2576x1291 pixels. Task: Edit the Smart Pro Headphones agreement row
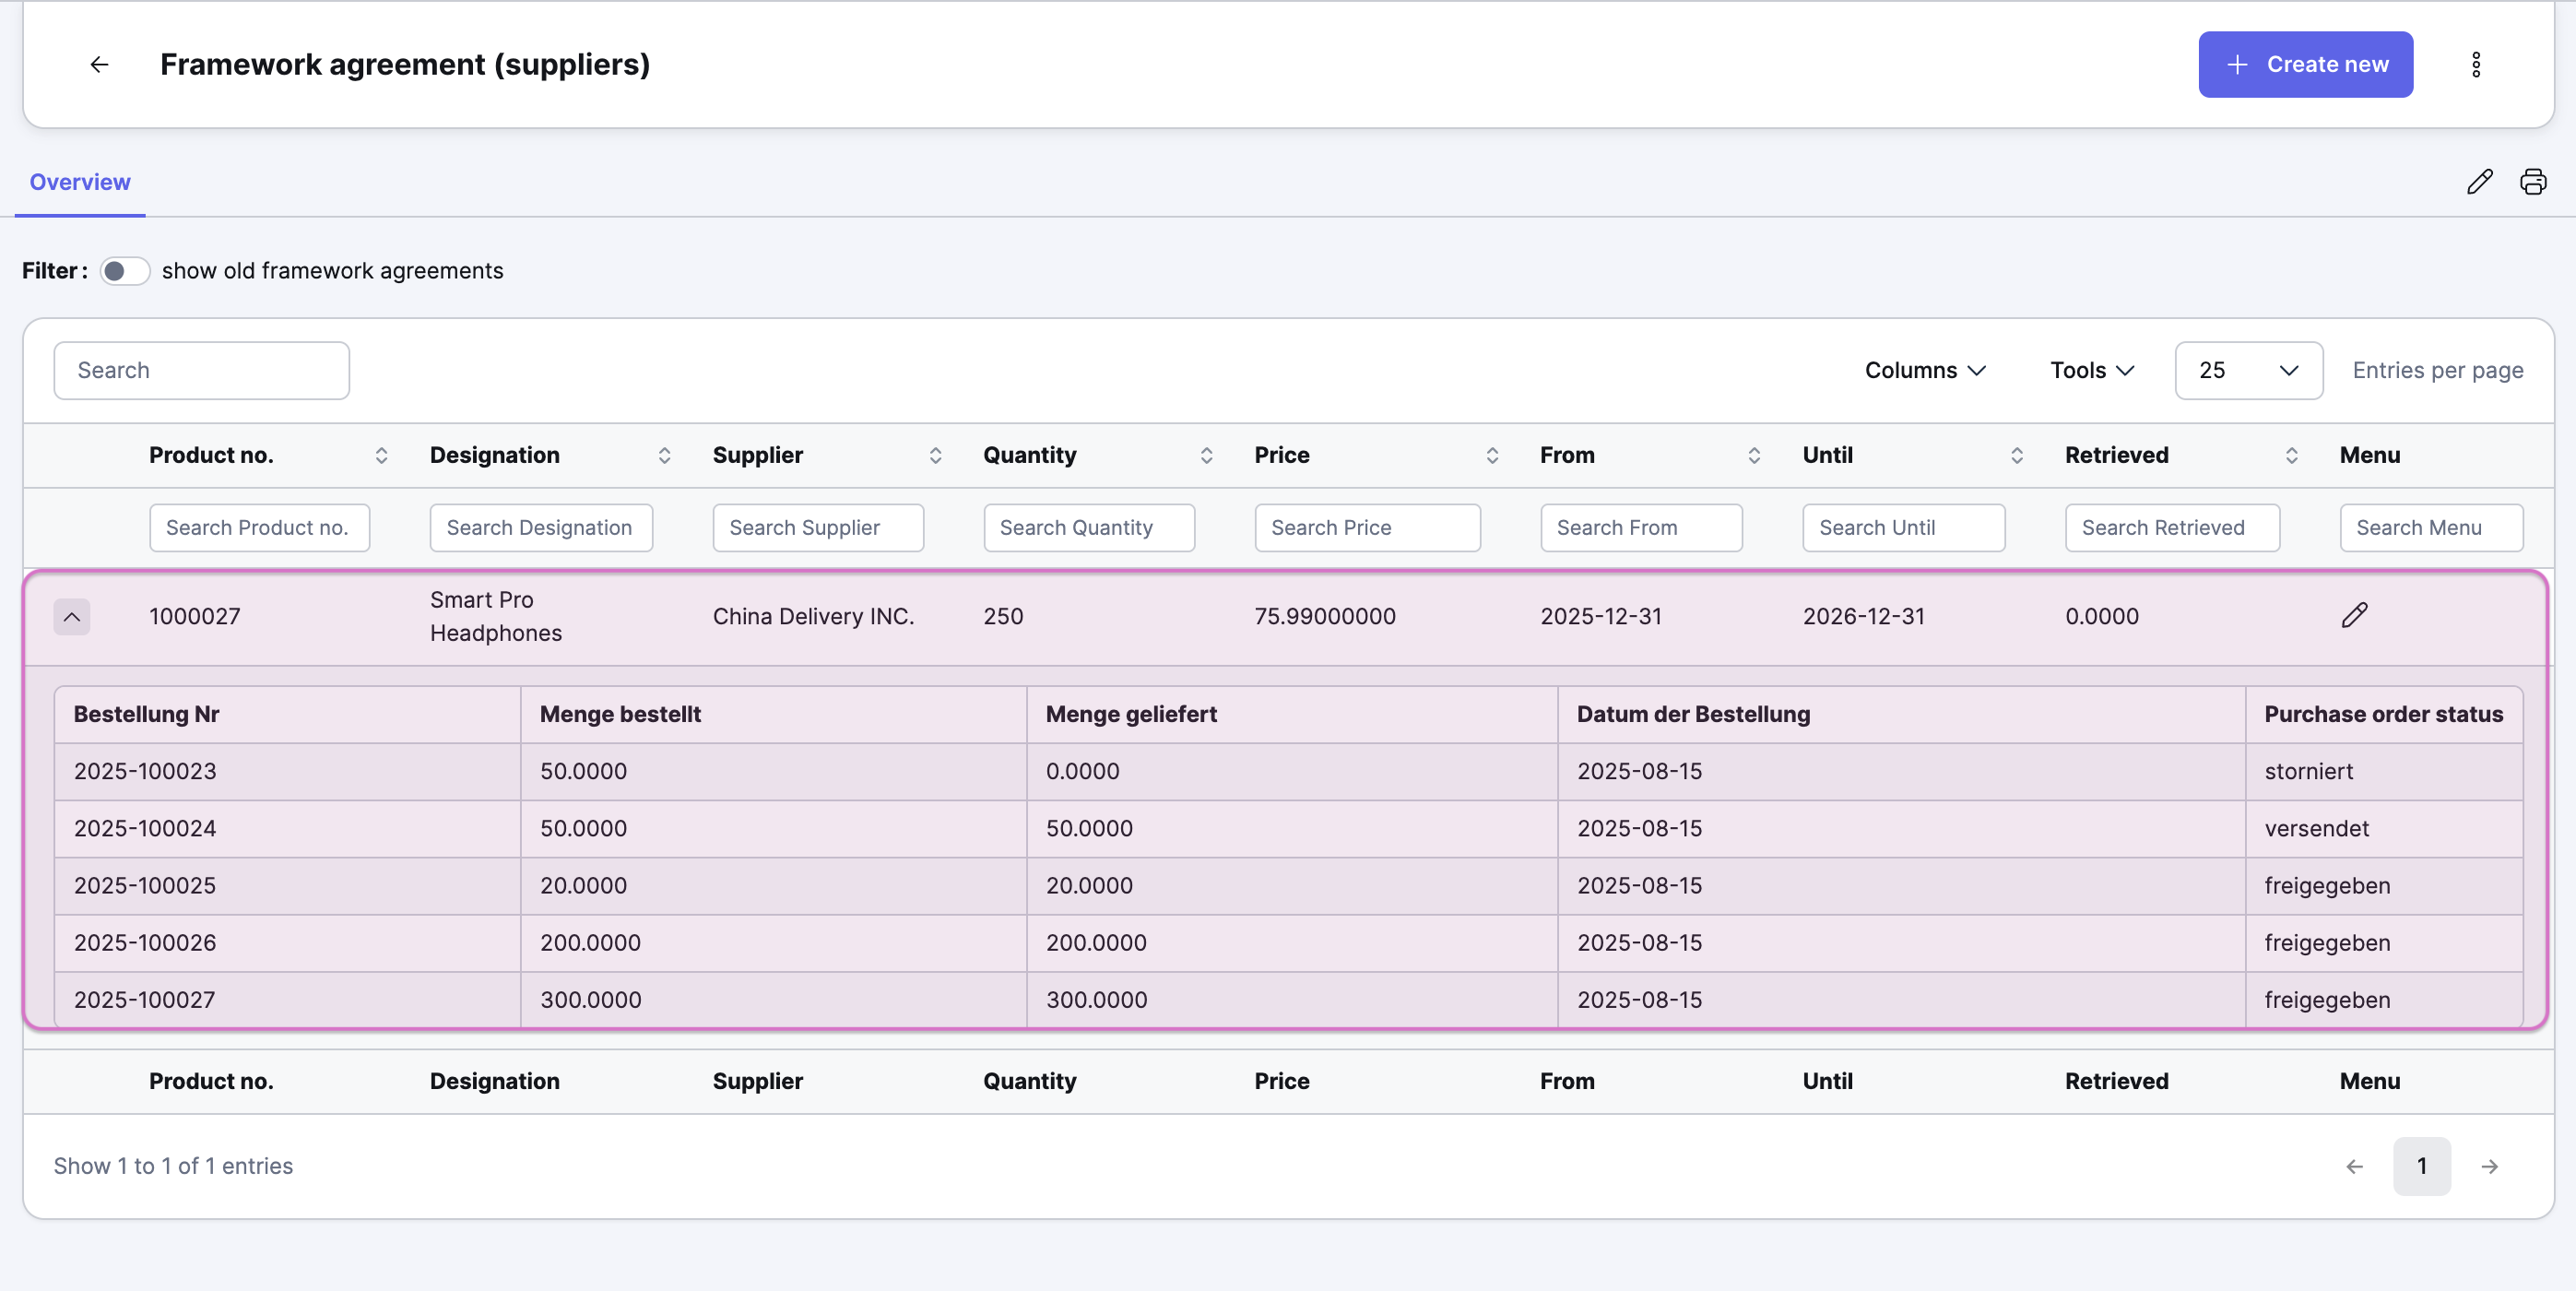click(x=2355, y=615)
